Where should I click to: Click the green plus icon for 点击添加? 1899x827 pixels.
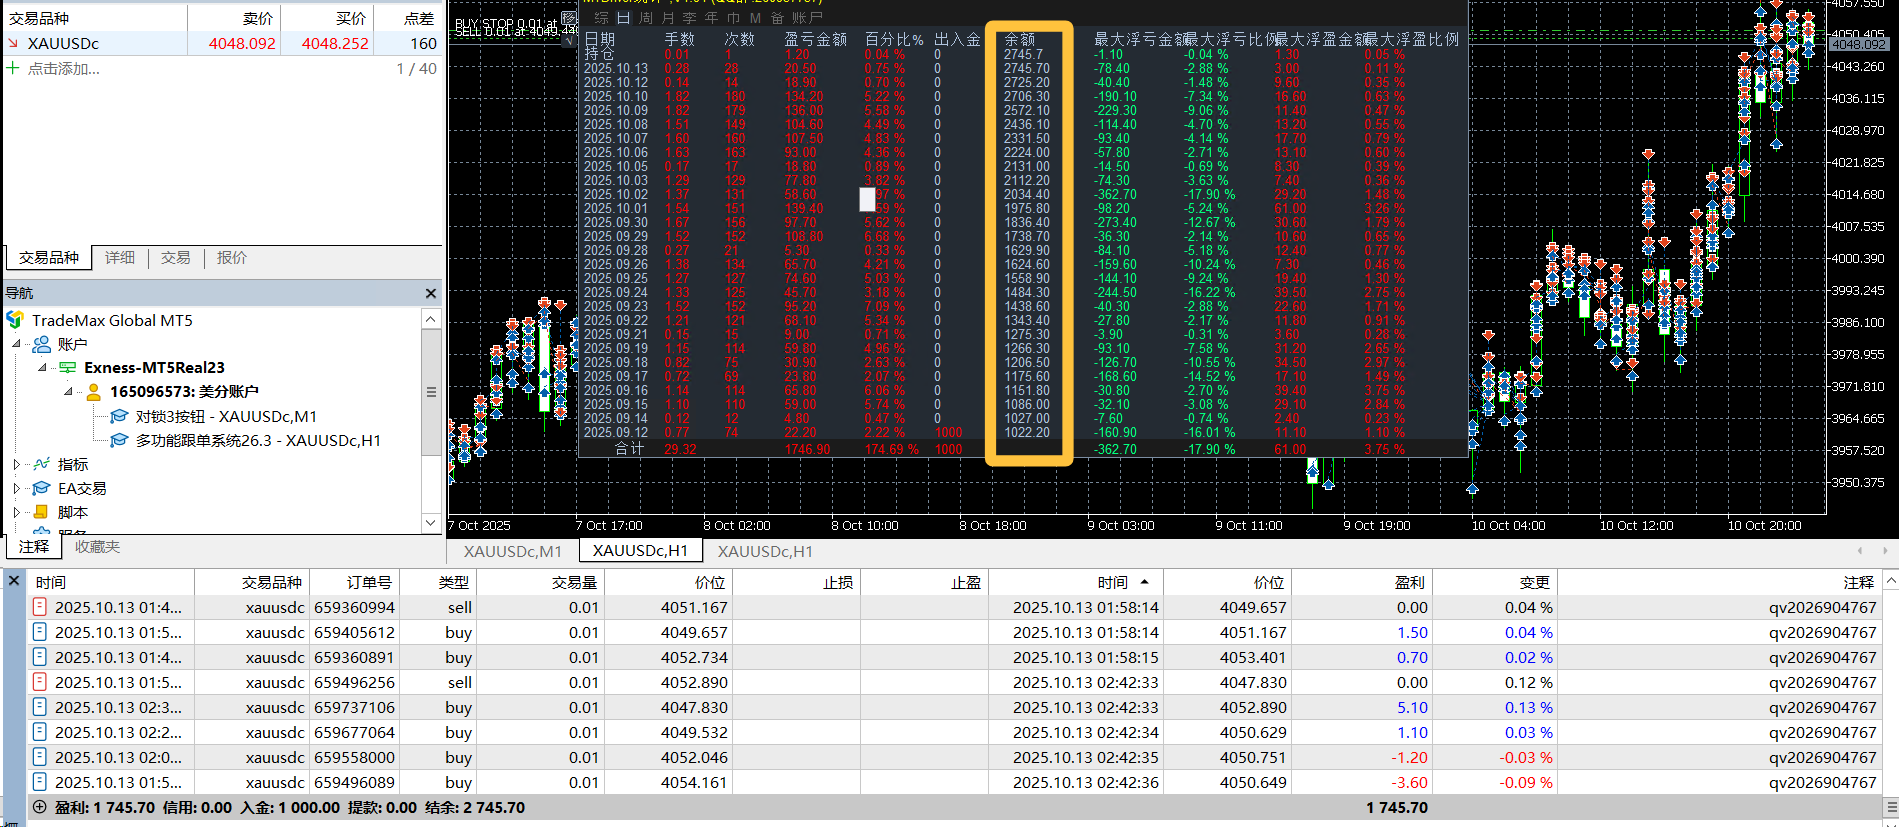tap(13, 68)
